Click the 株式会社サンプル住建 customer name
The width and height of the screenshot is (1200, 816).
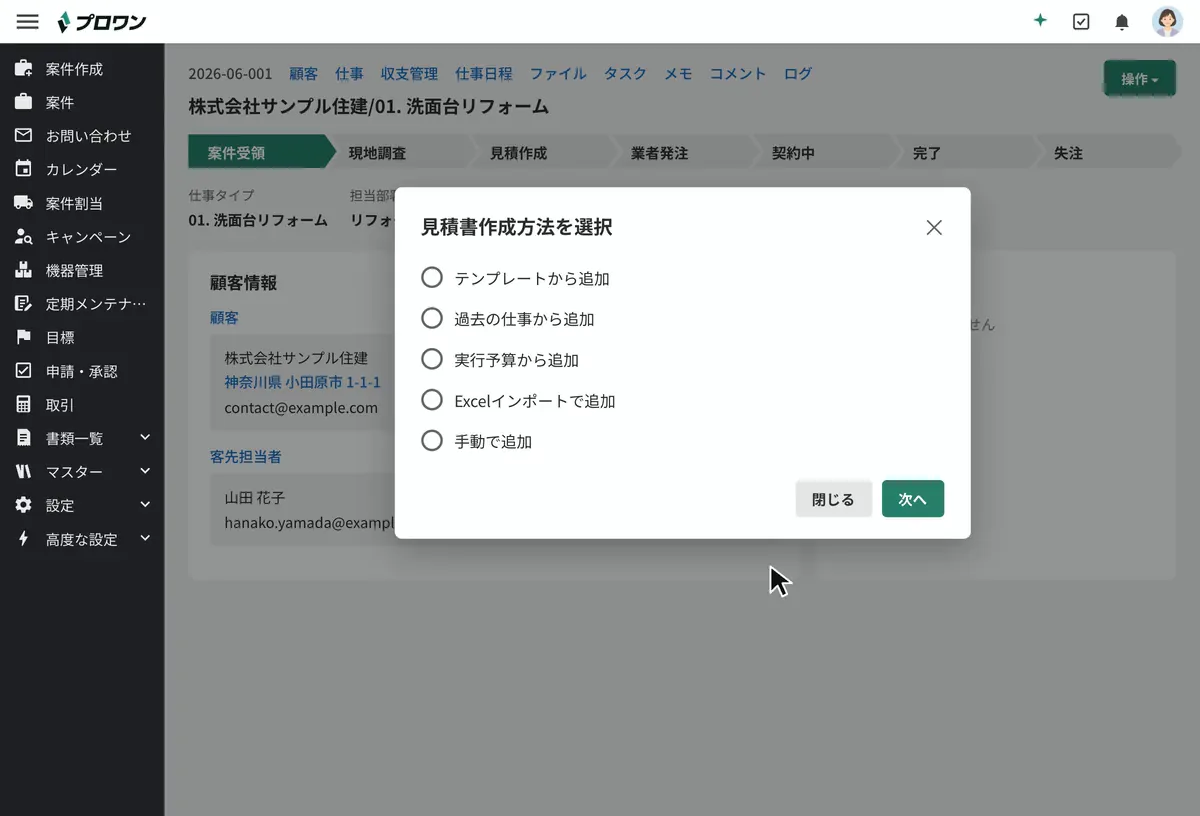pos(296,357)
